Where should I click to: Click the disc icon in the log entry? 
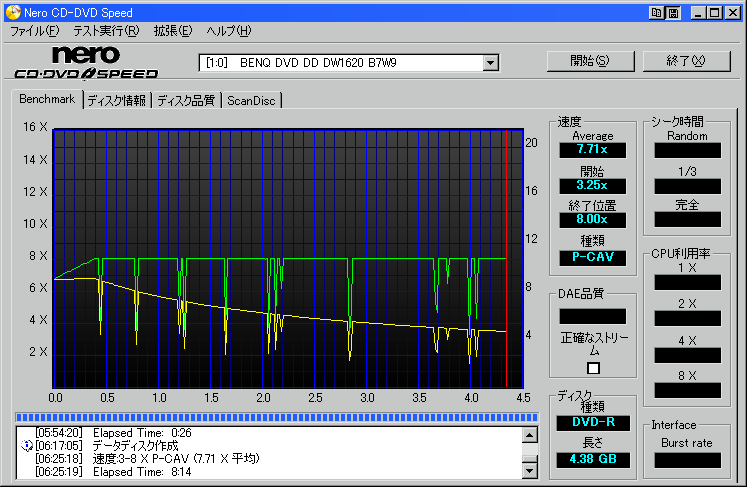coord(26,444)
